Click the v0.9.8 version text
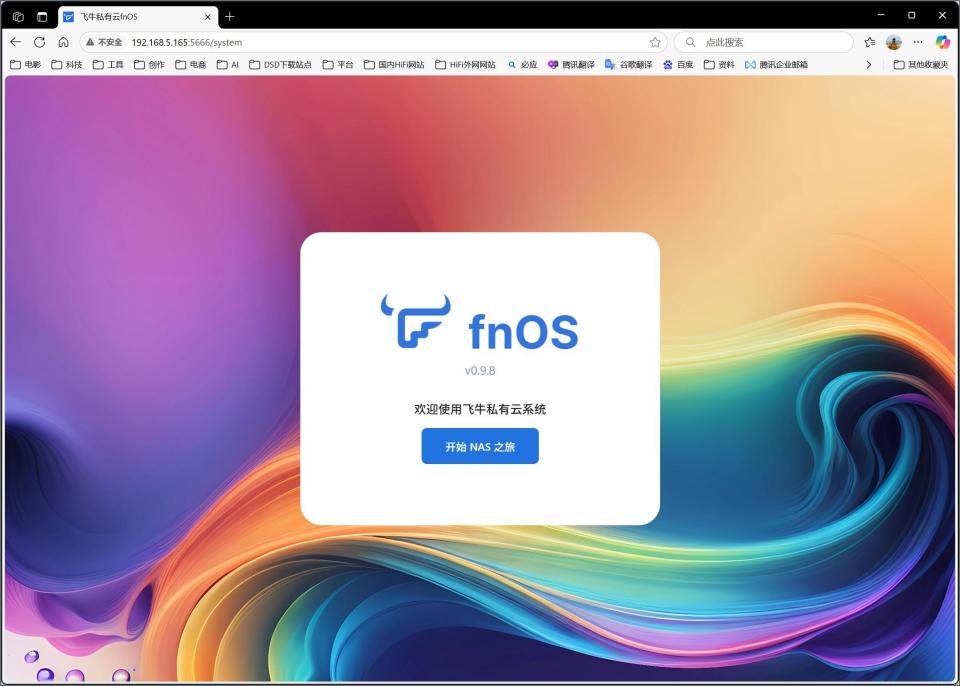This screenshot has width=960, height=686. coord(480,371)
